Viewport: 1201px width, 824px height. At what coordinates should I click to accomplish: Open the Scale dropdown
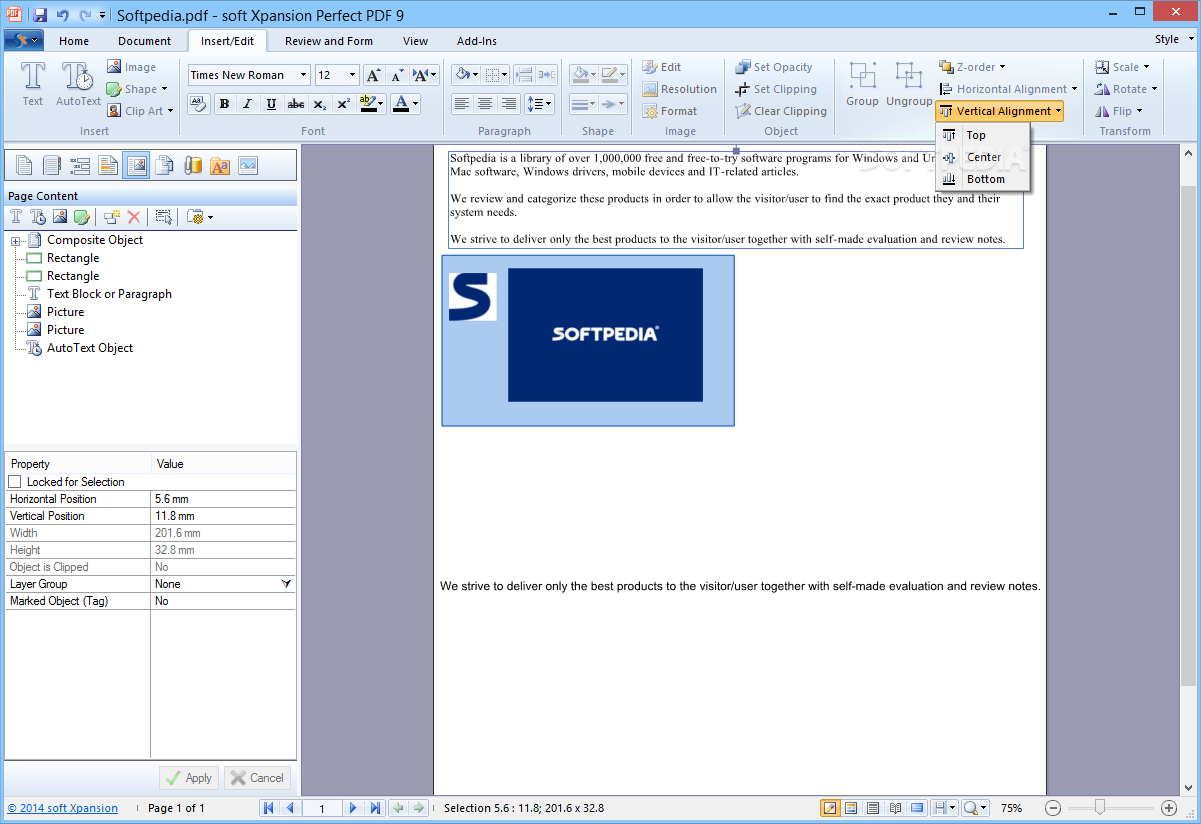pyautogui.click(x=1122, y=67)
